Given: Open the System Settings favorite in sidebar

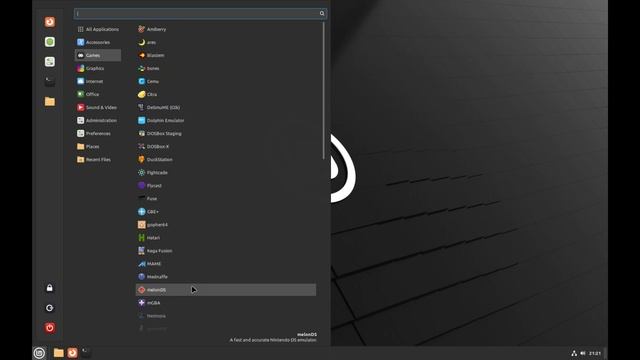Looking at the screenshot, I should (x=50, y=62).
